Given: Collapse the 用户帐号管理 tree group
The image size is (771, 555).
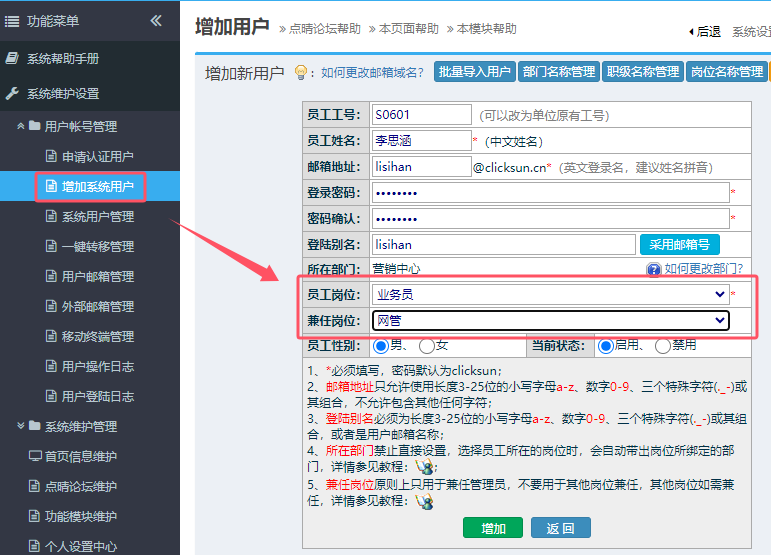Looking at the screenshot, I should (22, 127).
